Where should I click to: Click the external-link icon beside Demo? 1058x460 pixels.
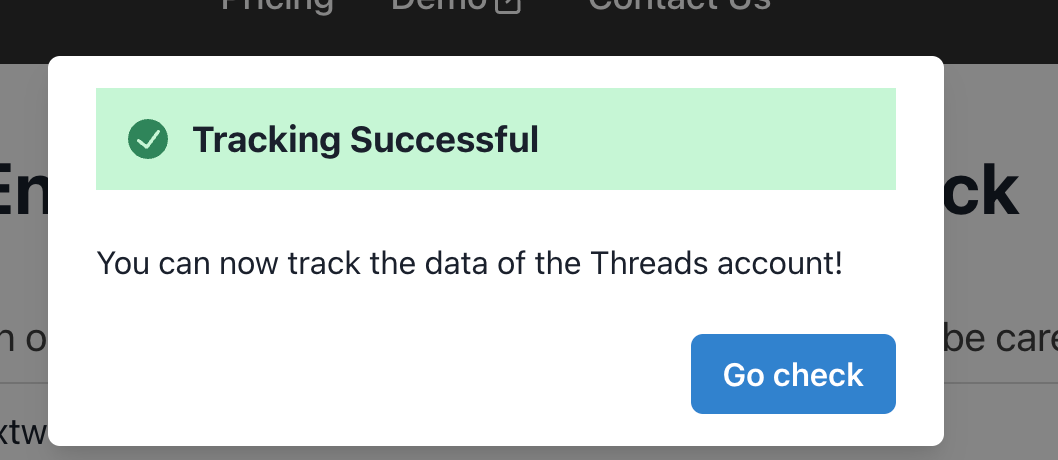click(x=509, y=6)
